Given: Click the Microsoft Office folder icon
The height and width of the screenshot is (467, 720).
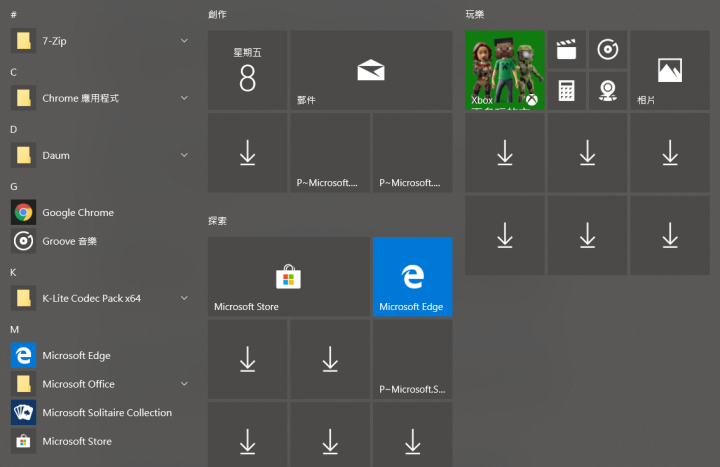Looking at the screenshot, I should pos(23,384).
